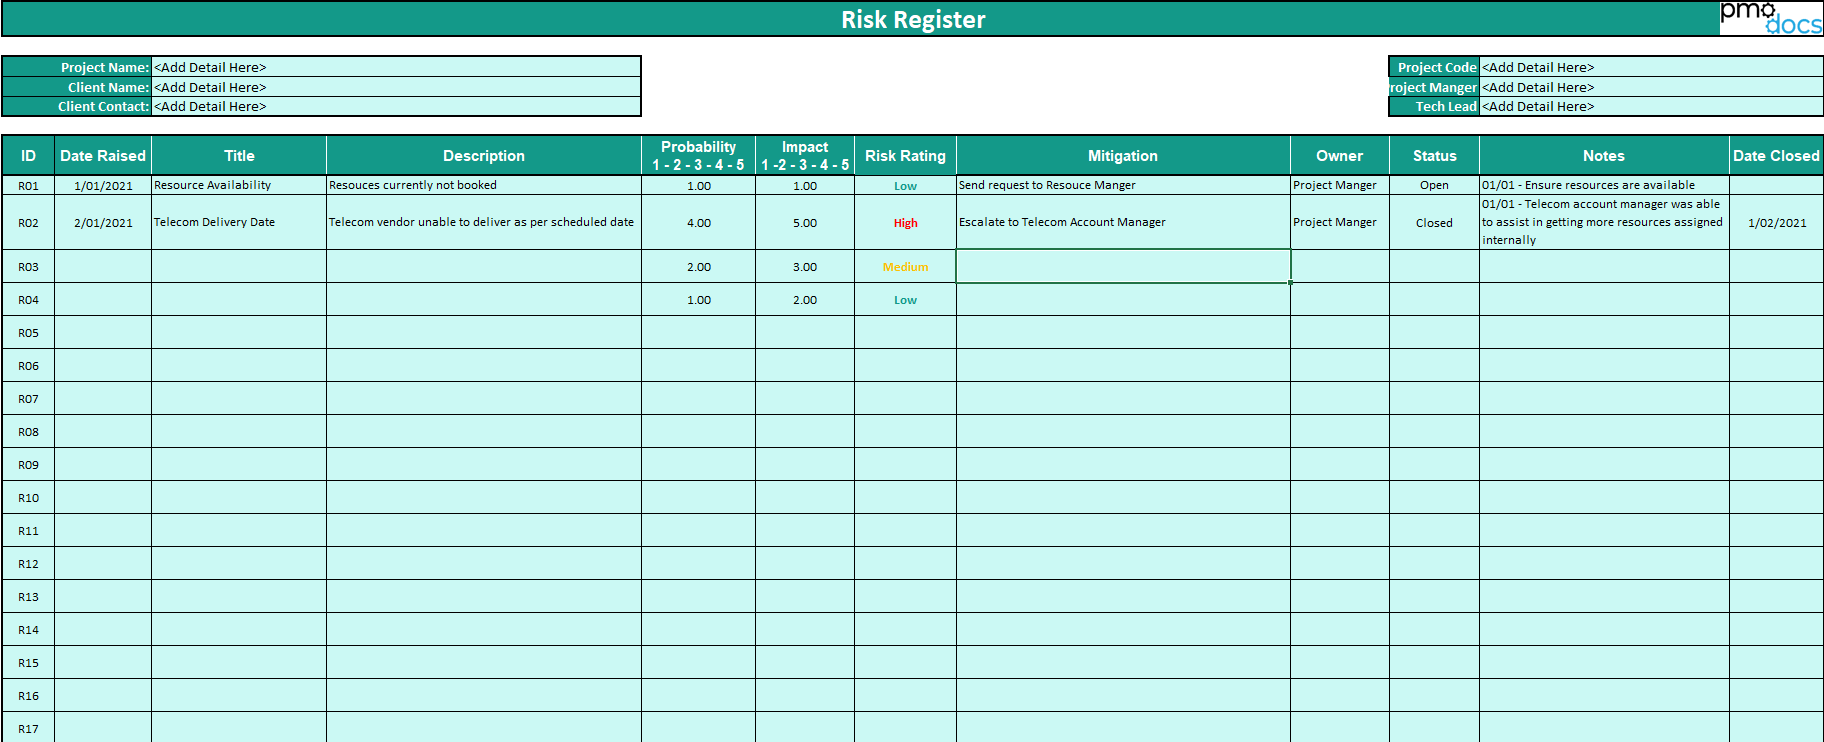Click the R04 Low risk rating cell

[905, 299]
